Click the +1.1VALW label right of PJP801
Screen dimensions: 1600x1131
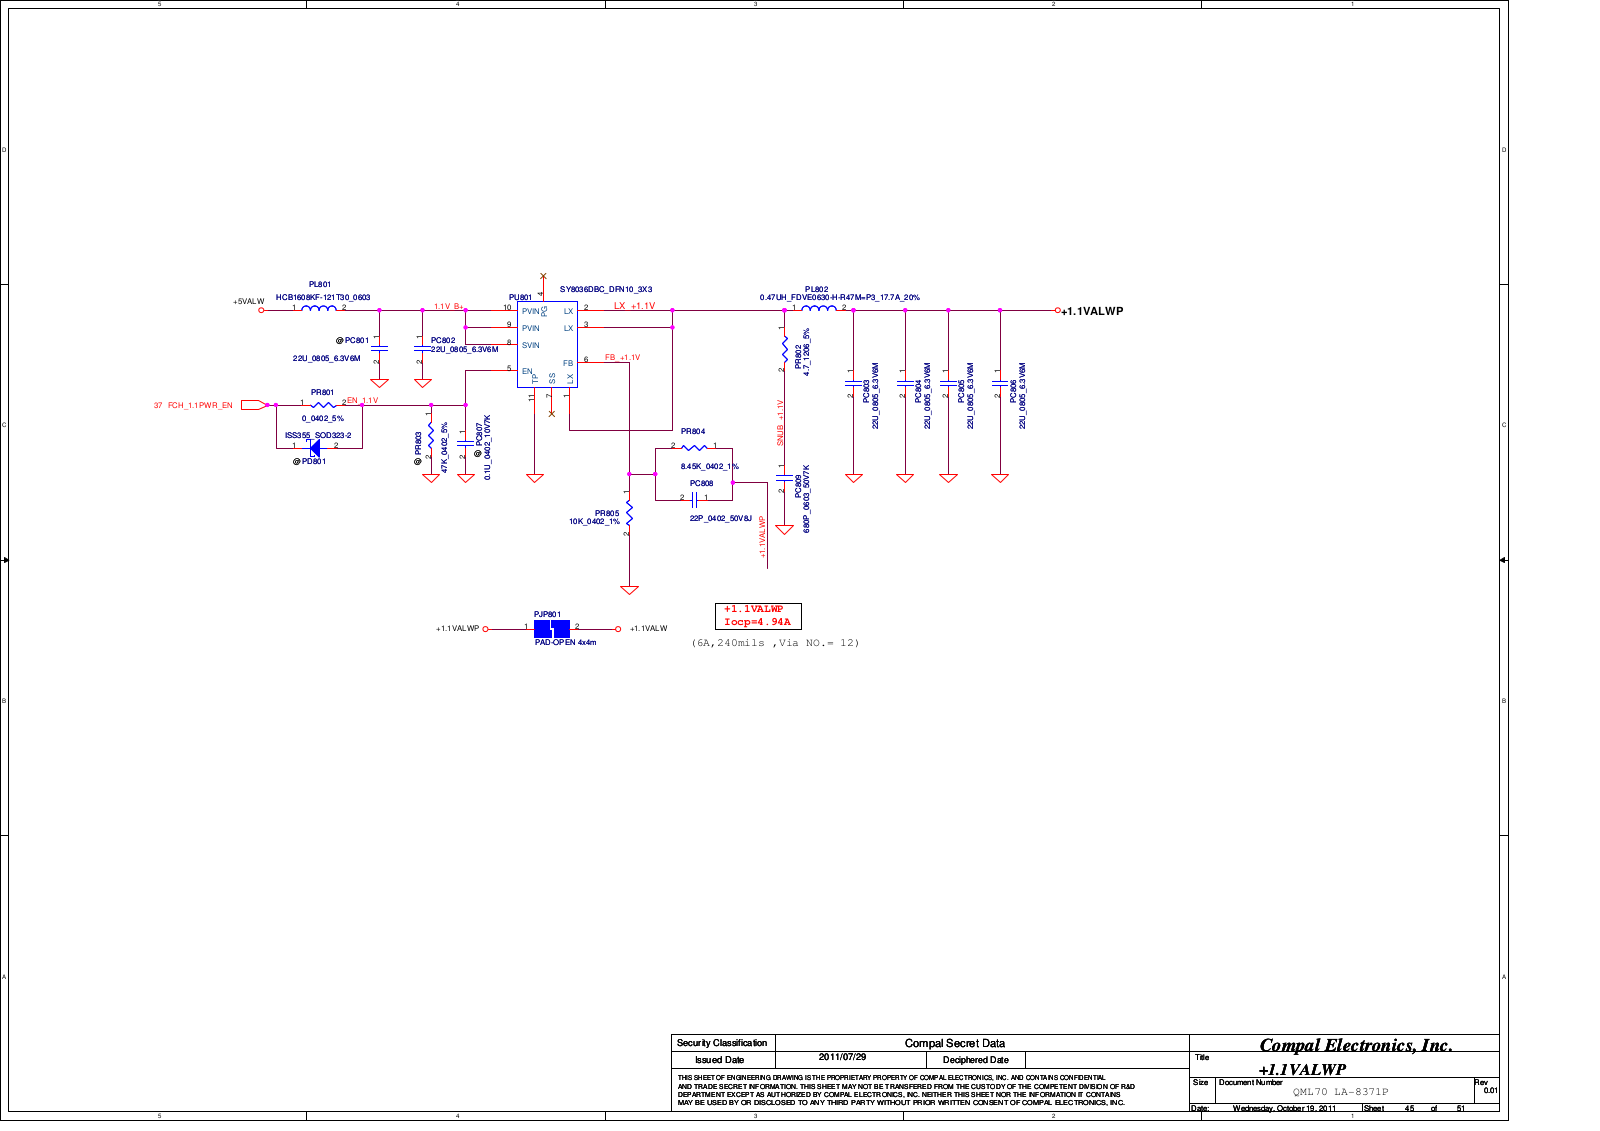point(648,628)
